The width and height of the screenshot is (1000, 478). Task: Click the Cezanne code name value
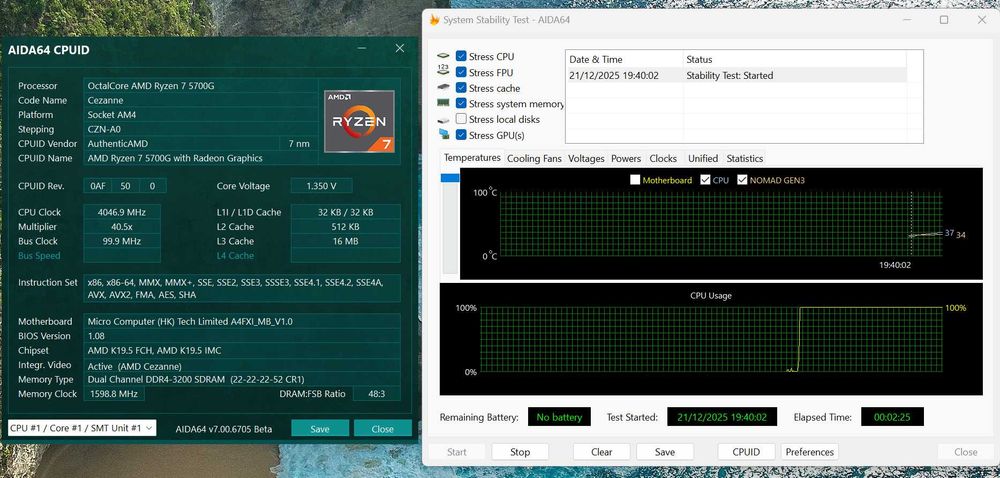pos(200,100)
